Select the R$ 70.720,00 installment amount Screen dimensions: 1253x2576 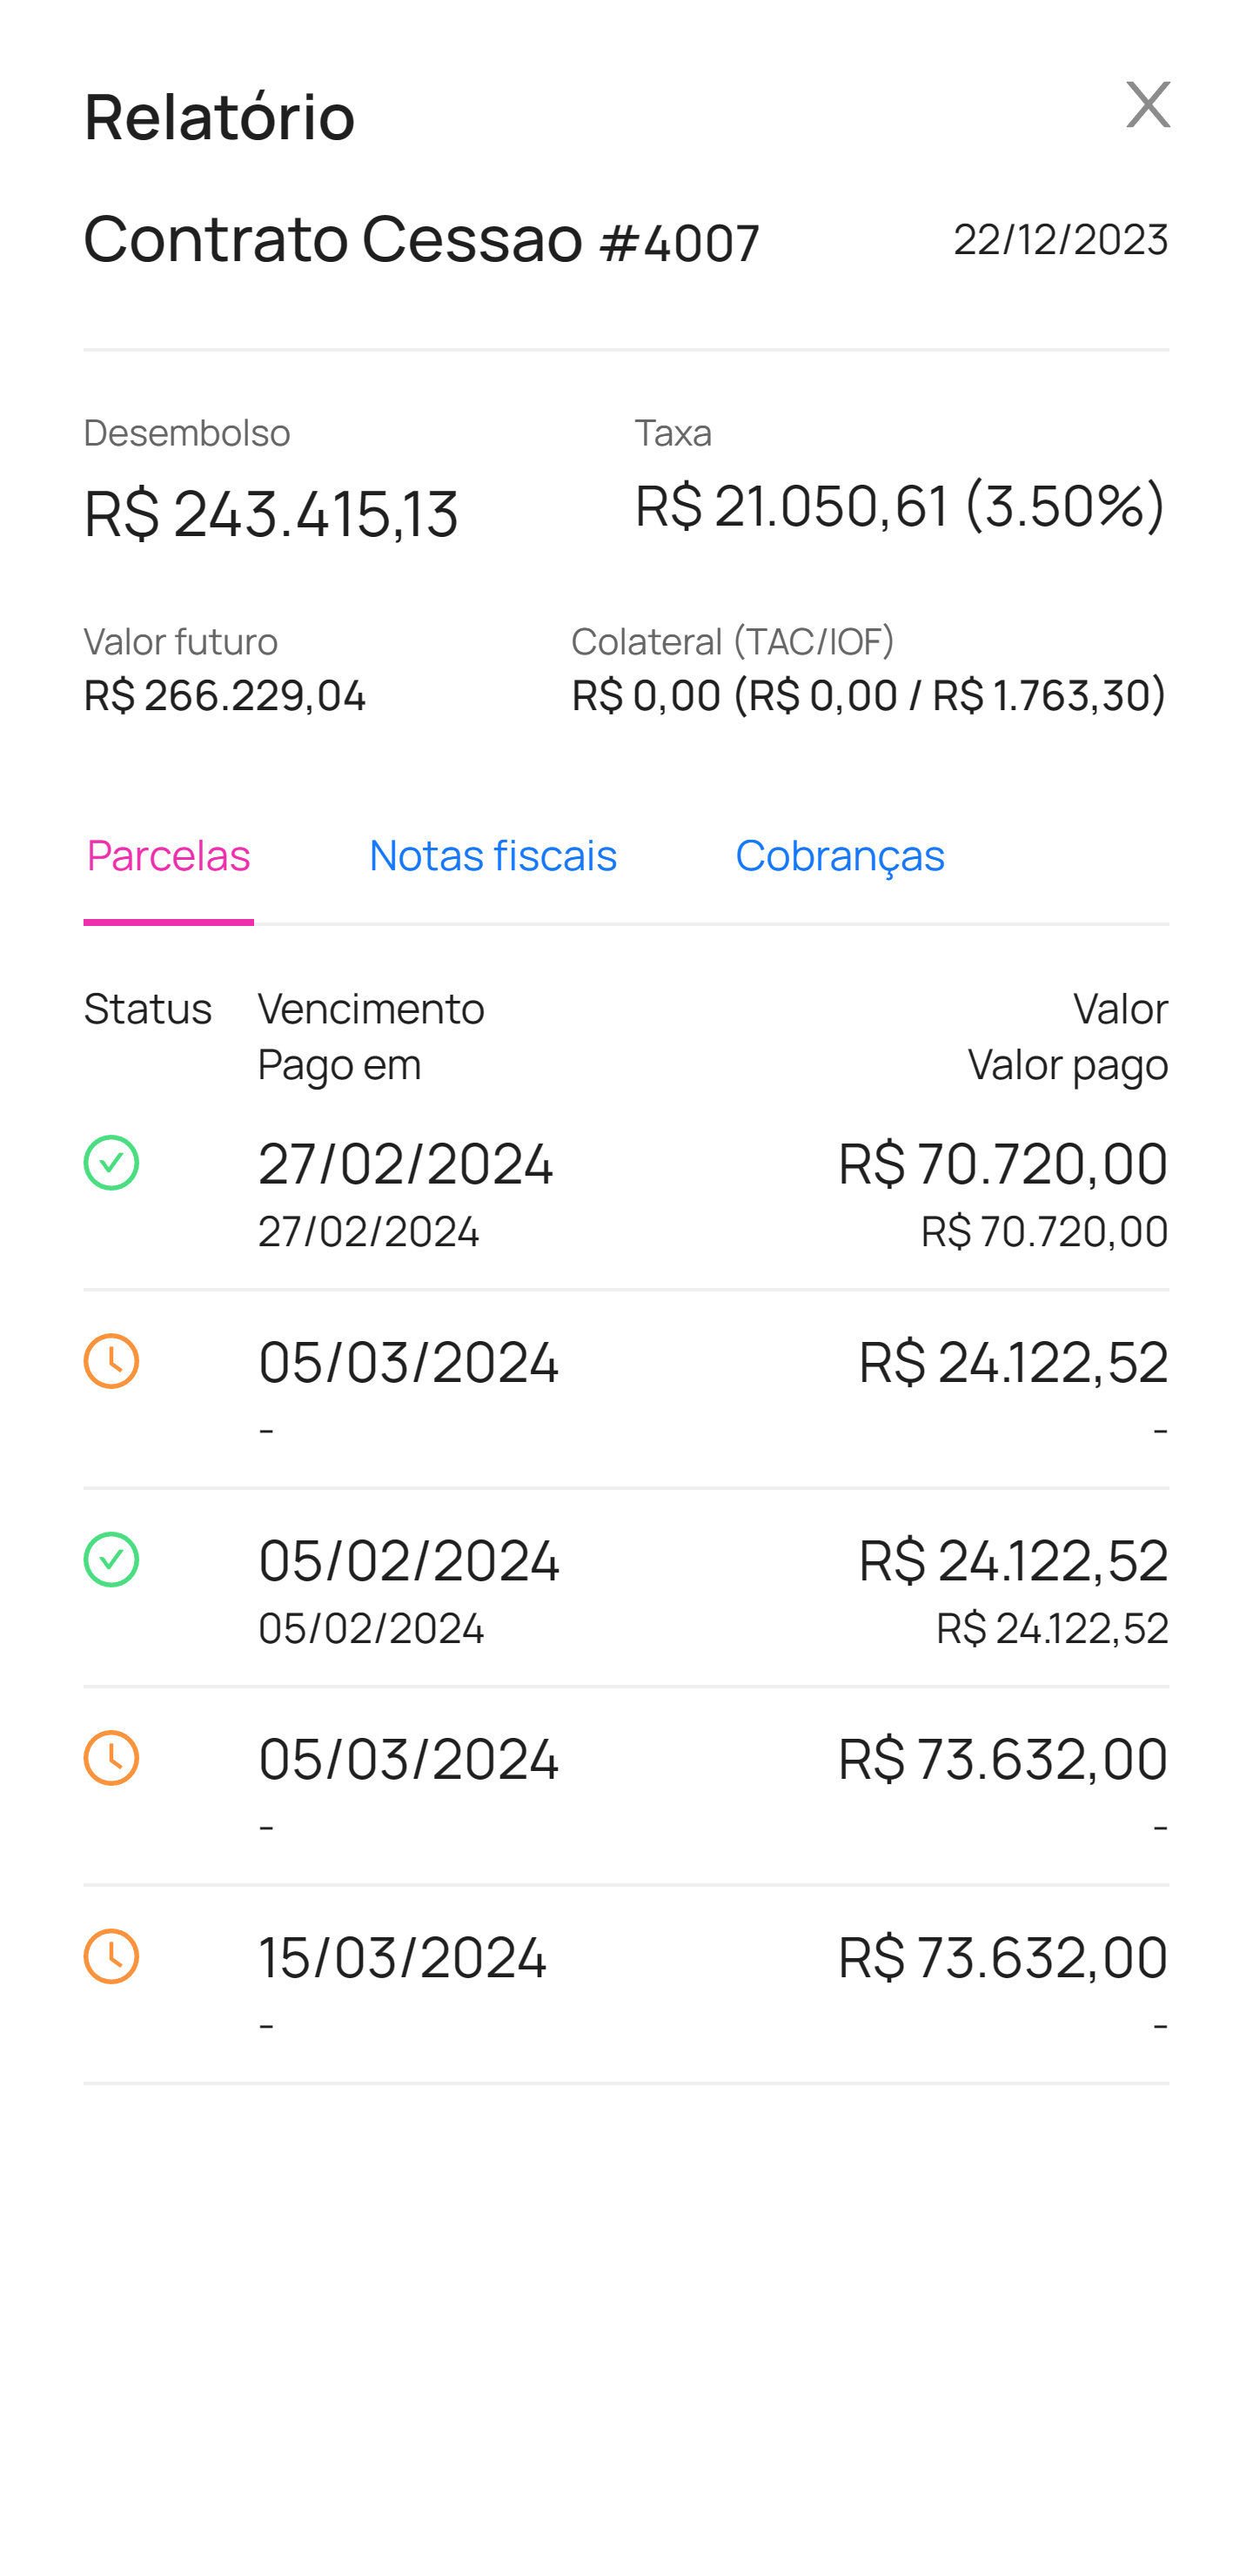[1002, 1163]
